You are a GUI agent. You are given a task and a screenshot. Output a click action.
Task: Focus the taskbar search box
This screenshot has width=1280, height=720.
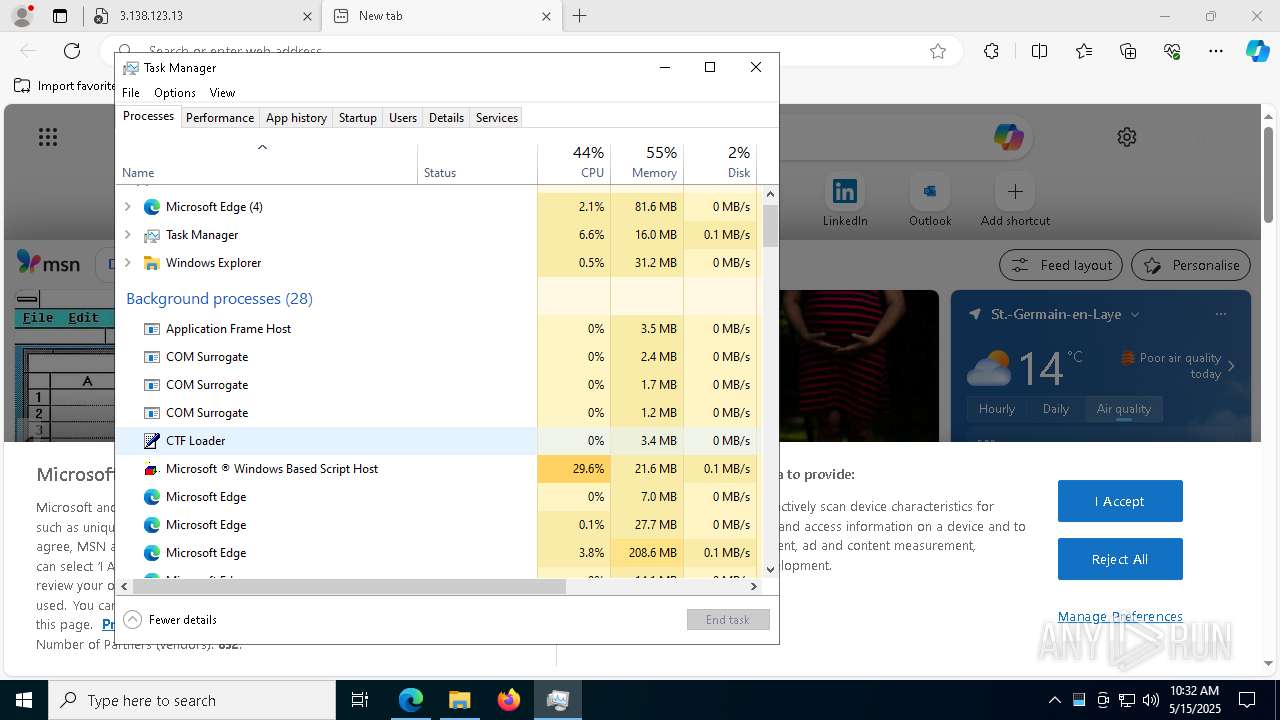[x=192, y=700]
